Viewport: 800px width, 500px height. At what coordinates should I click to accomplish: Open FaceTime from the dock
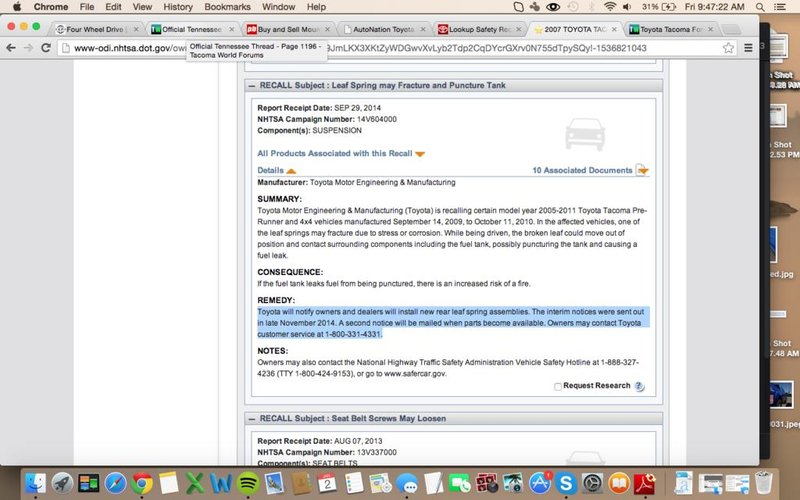pos(460,483)
